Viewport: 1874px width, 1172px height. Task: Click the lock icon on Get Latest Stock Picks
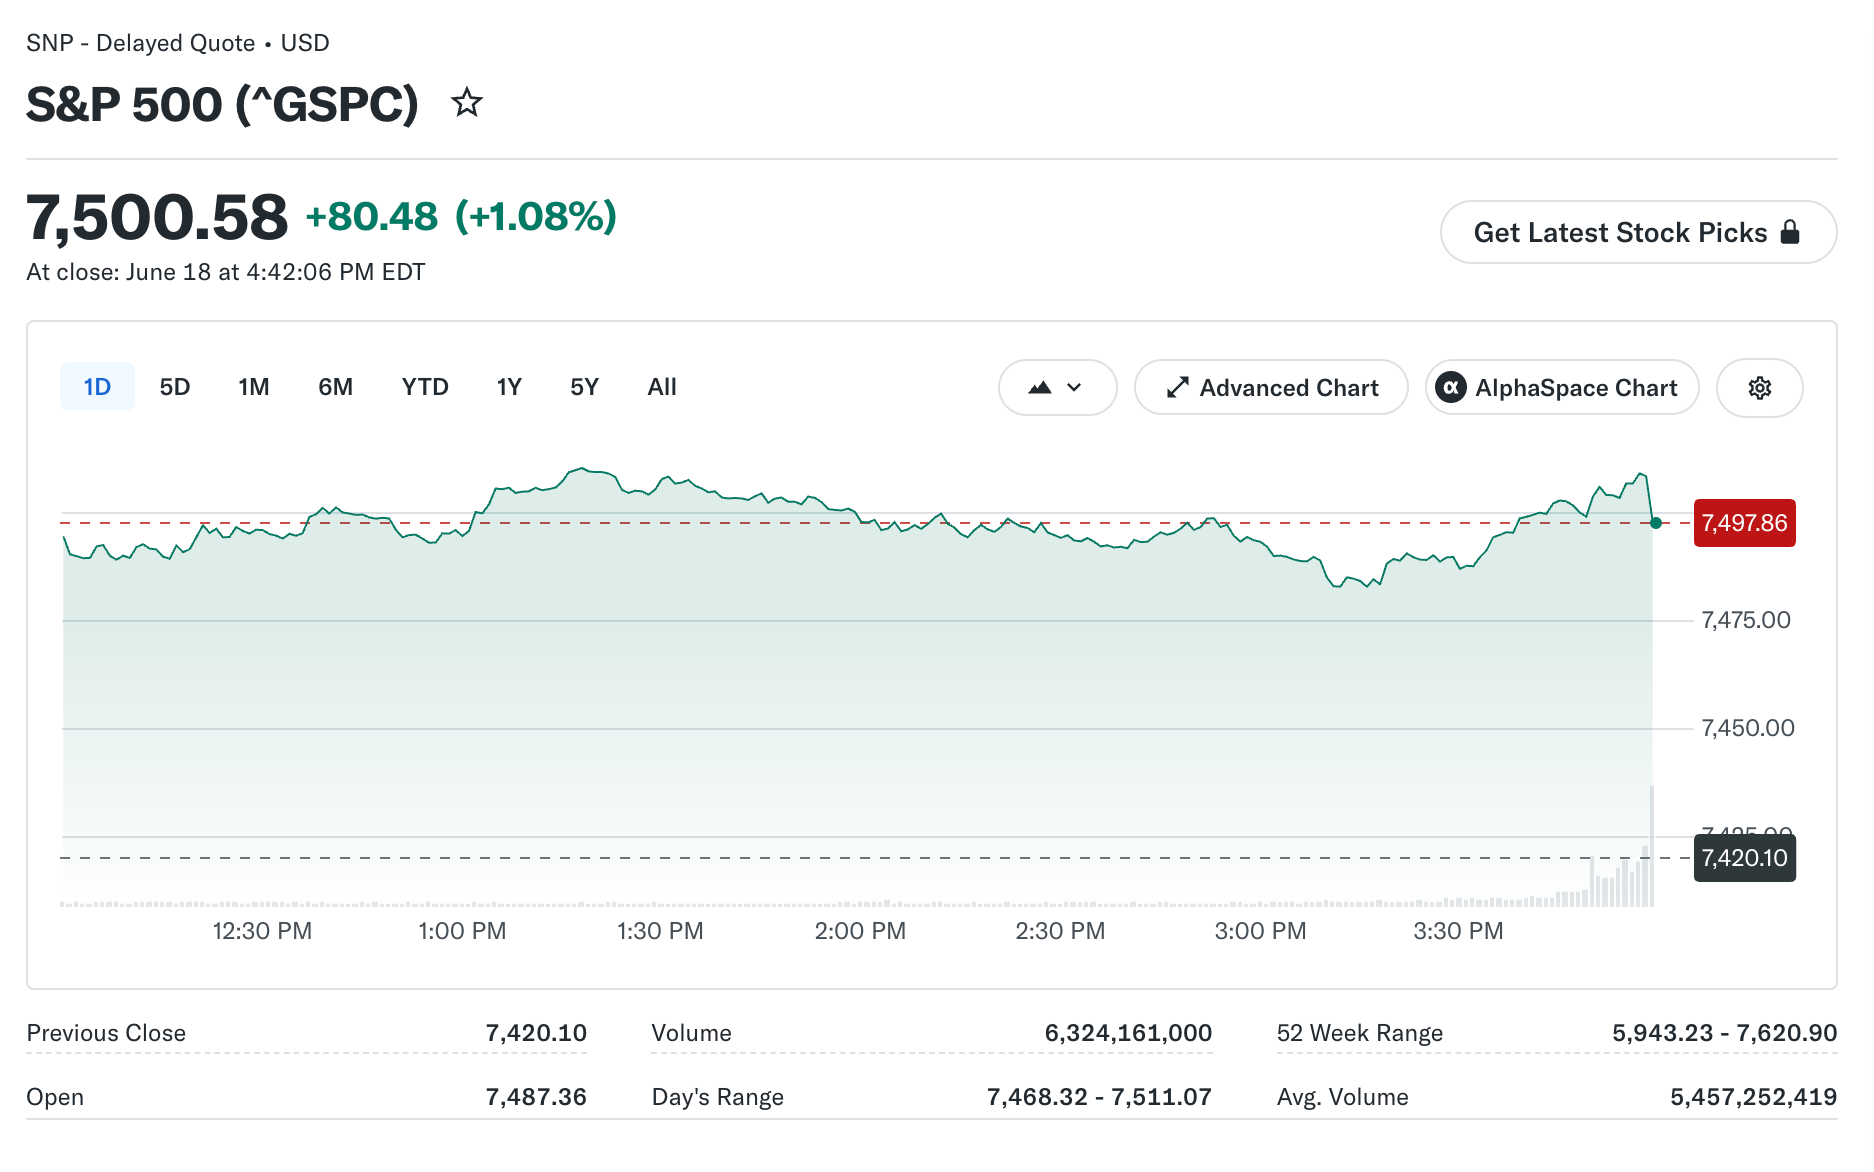[x=1791, y=232]
